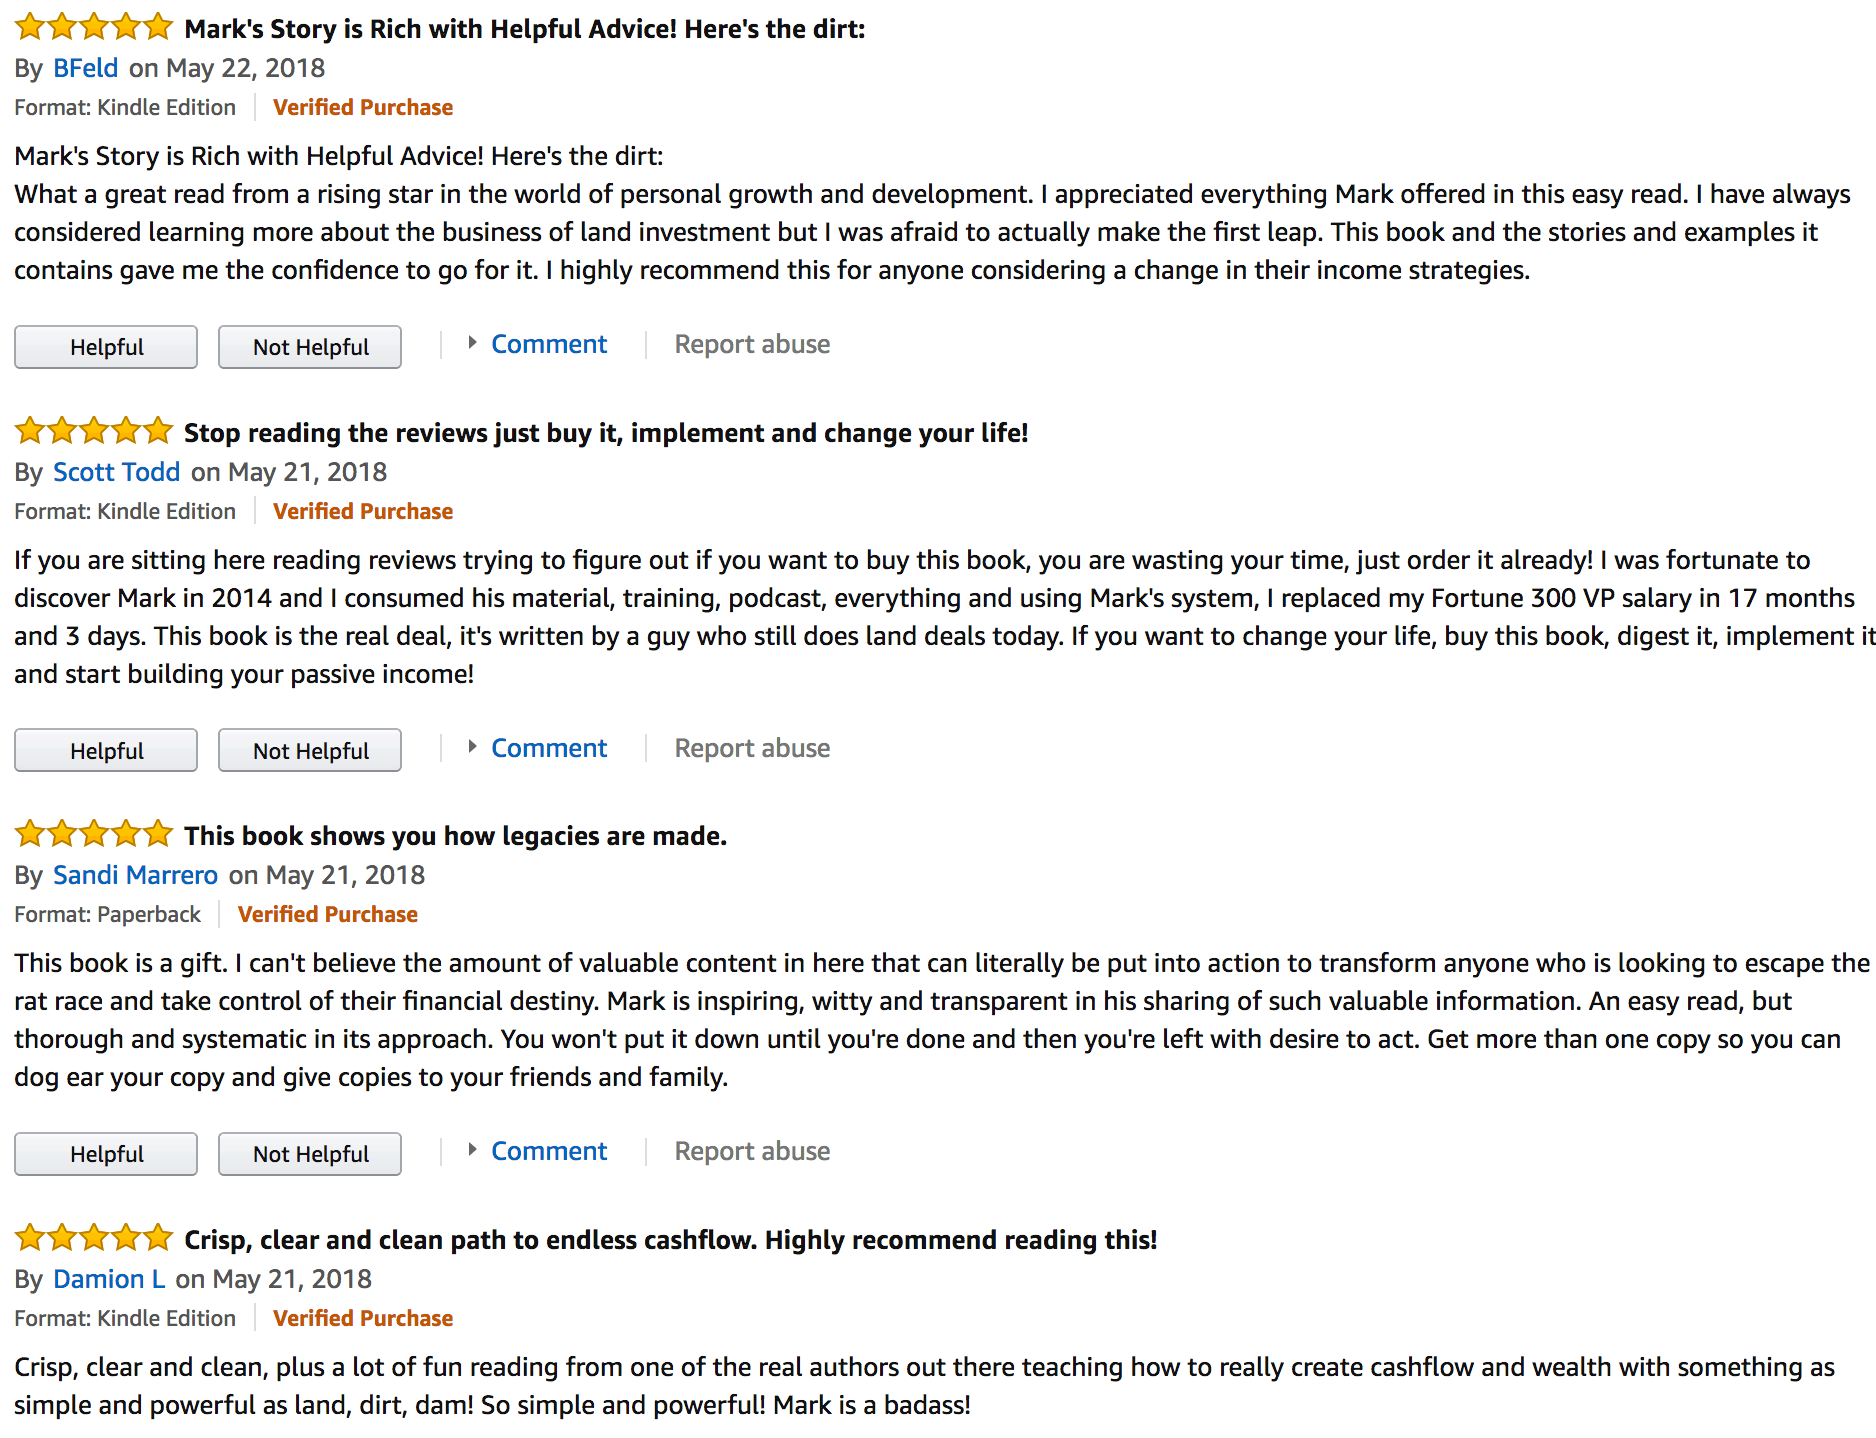Open Damion L's reviewer profile

[108, 1279]
